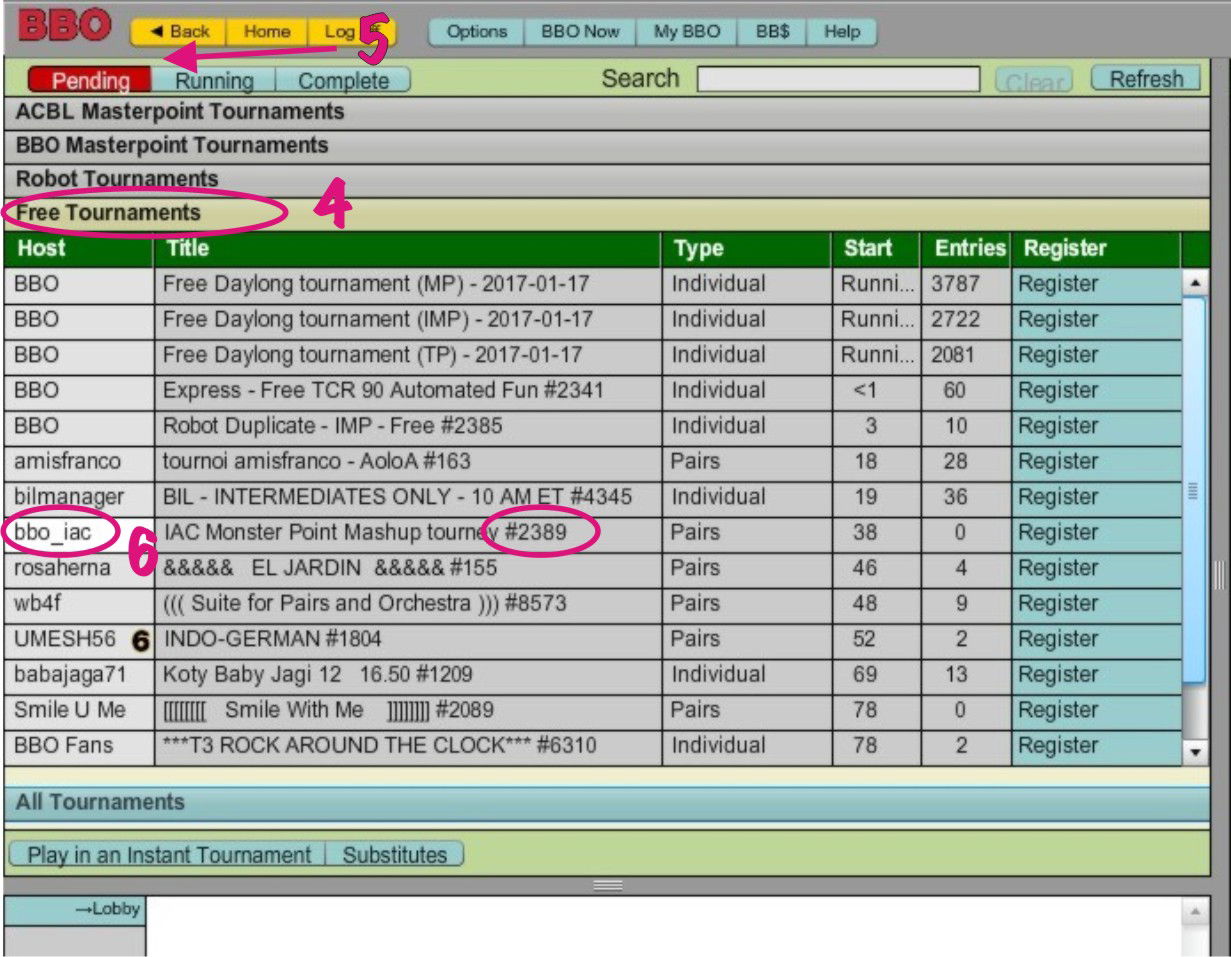The height and width of the screenshot is (957, 1231).
Task: Sort by the Start column header
Action: (x=876, y=249)
